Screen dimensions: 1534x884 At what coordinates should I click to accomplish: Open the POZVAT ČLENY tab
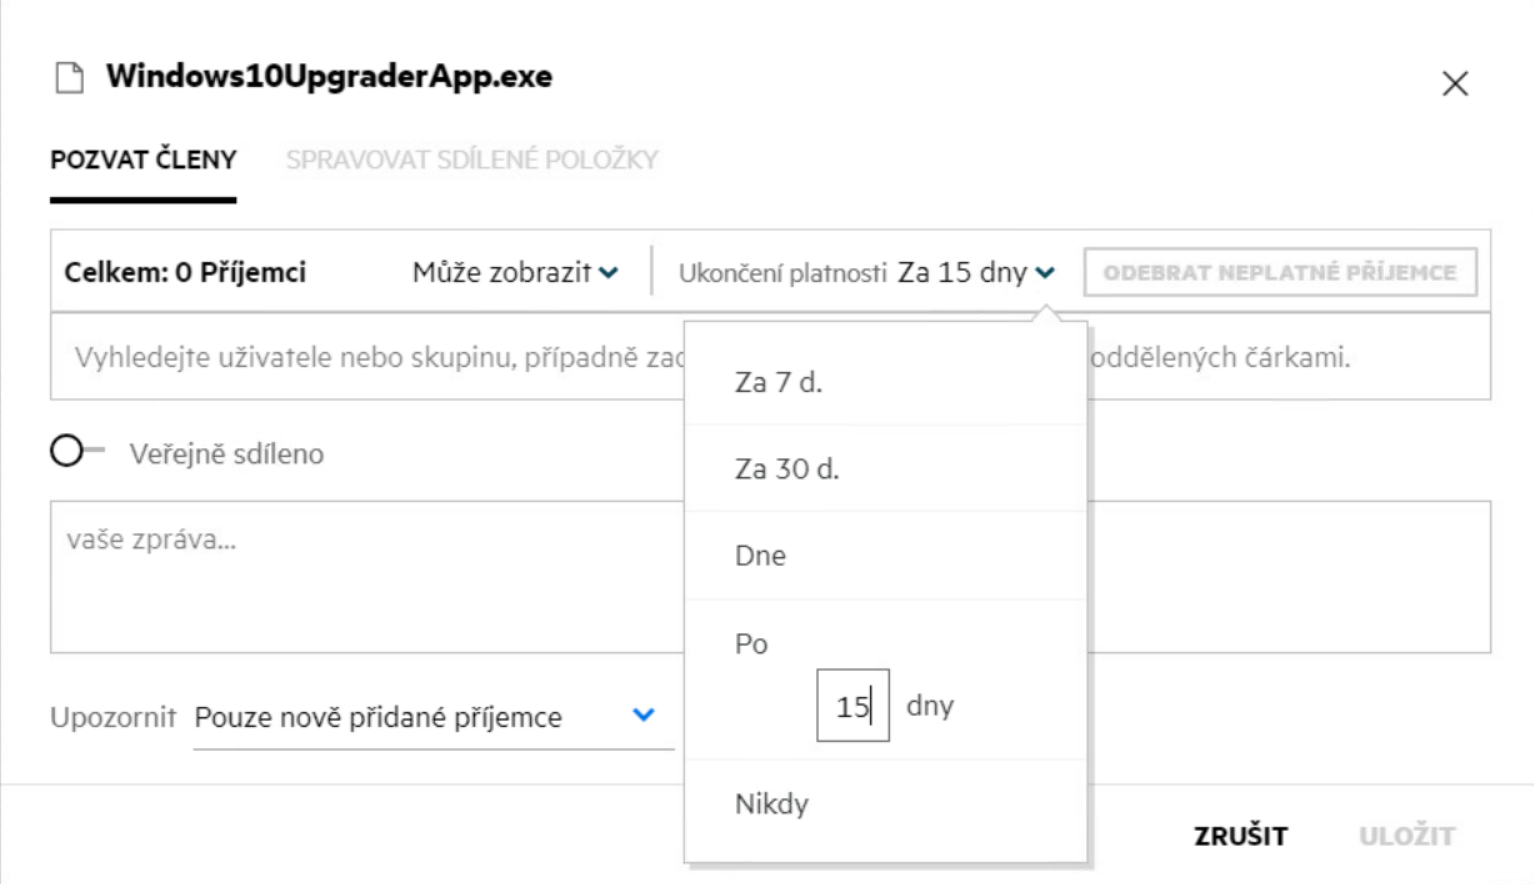click(x=143, y=160)
